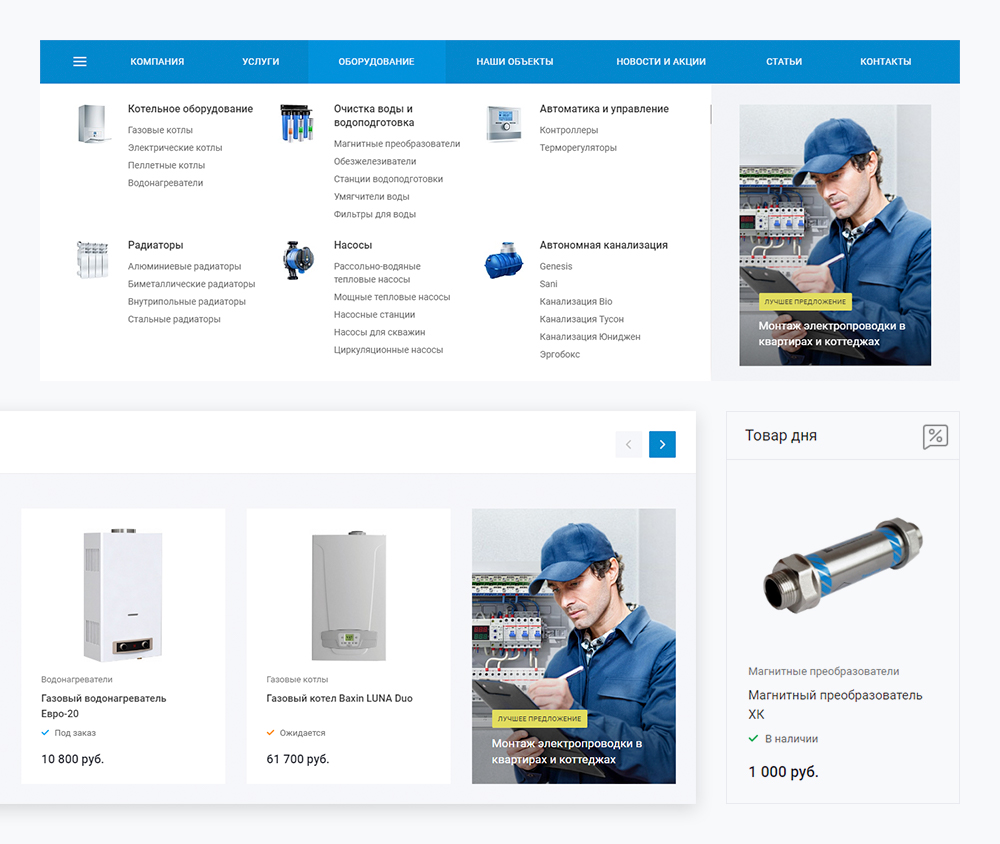This screenshot has height=844, width=1000.
Task: Click the blue septic tank icon
Action: (503, 261)
